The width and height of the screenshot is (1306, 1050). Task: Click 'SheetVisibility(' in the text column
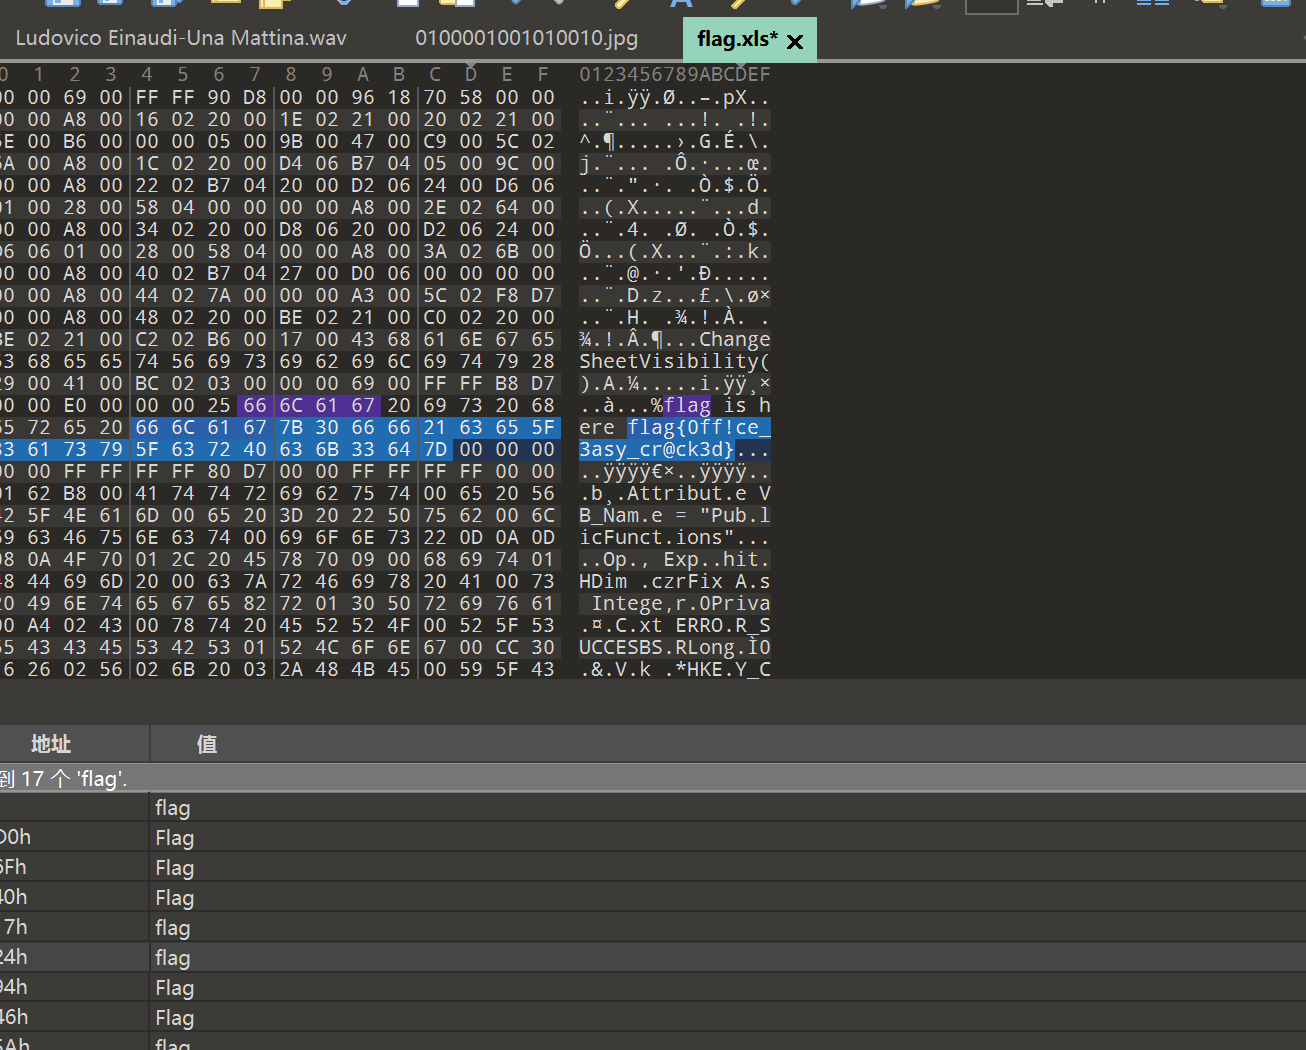click(674, 362)
